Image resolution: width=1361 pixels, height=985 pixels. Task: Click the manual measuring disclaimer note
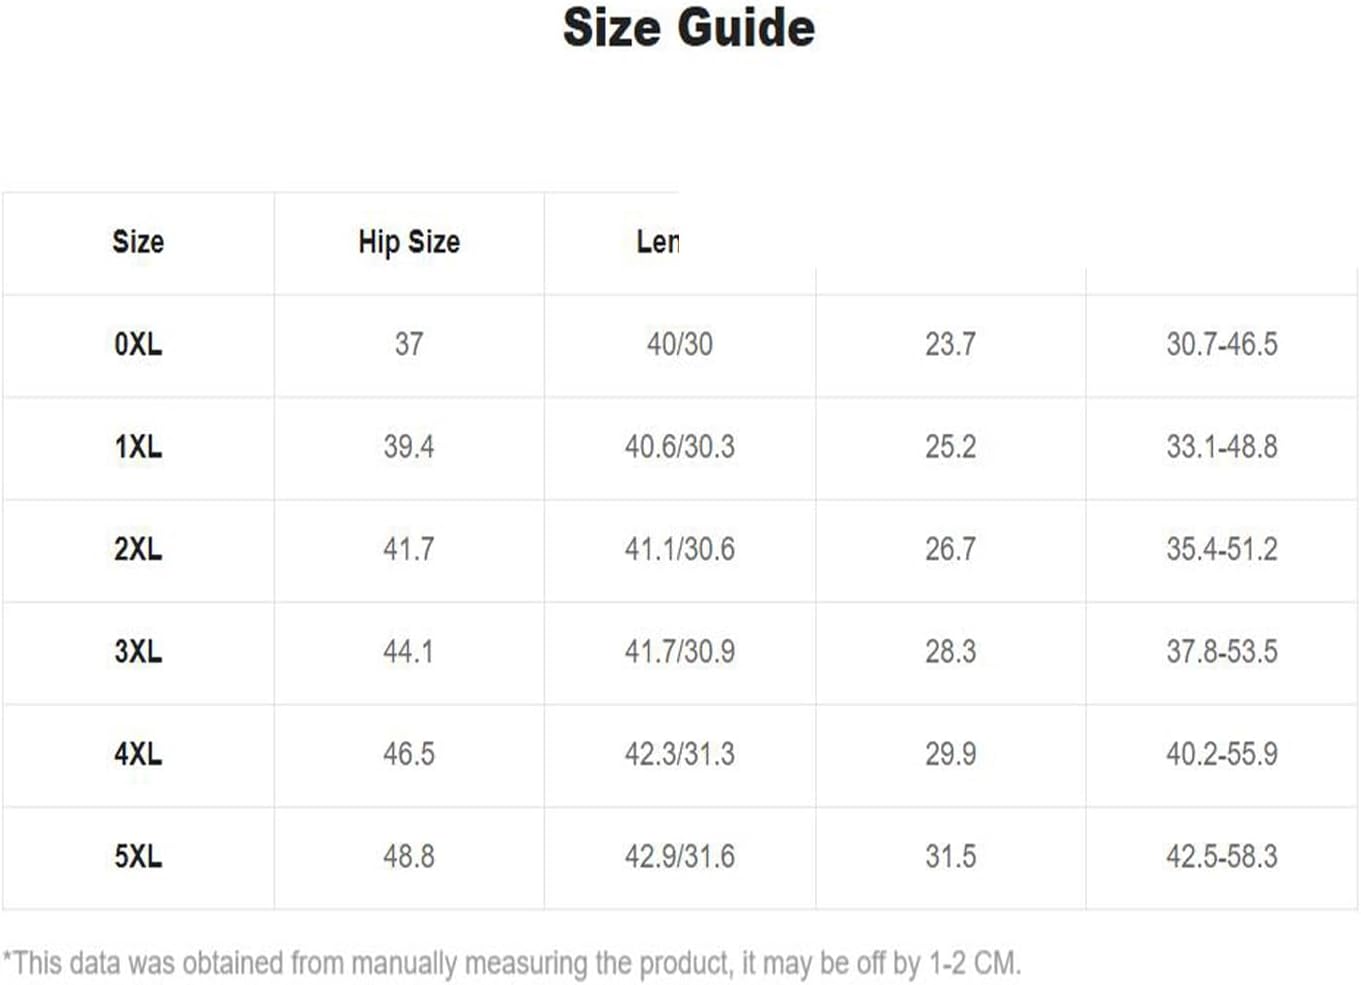click(x=512, y=964)
